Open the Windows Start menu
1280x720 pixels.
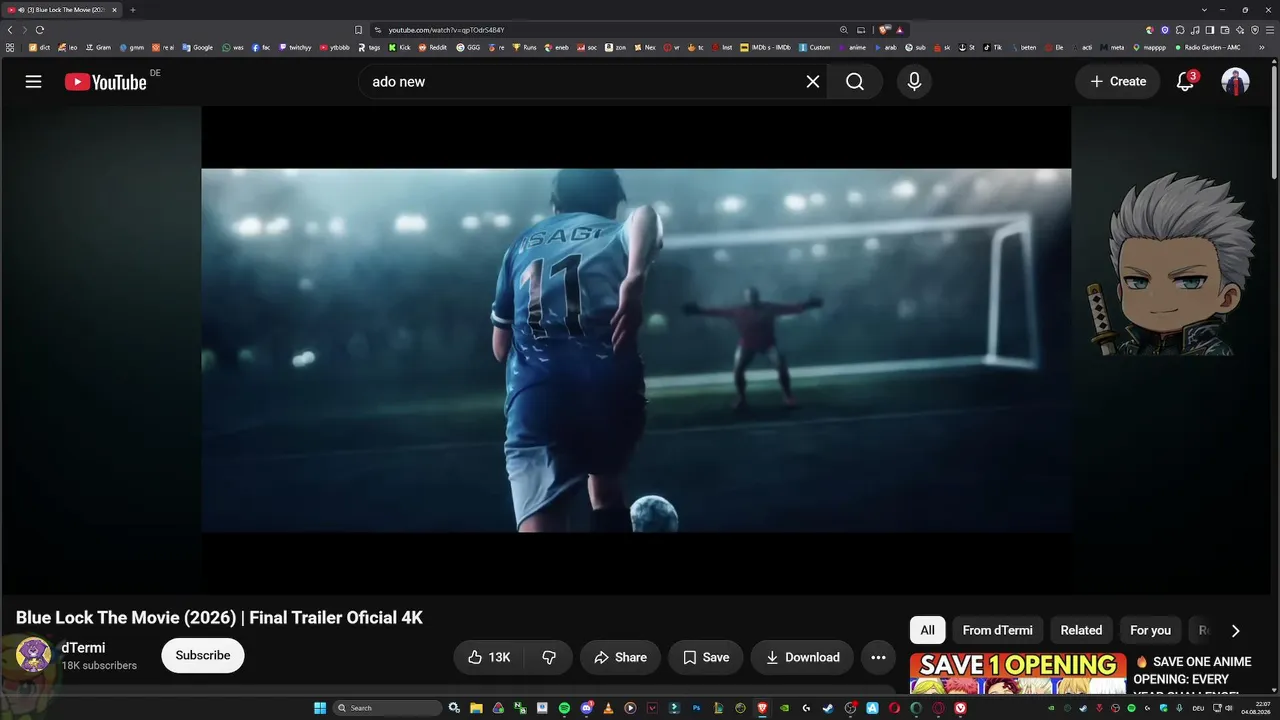pyautogui.click(x=320, y=708)
